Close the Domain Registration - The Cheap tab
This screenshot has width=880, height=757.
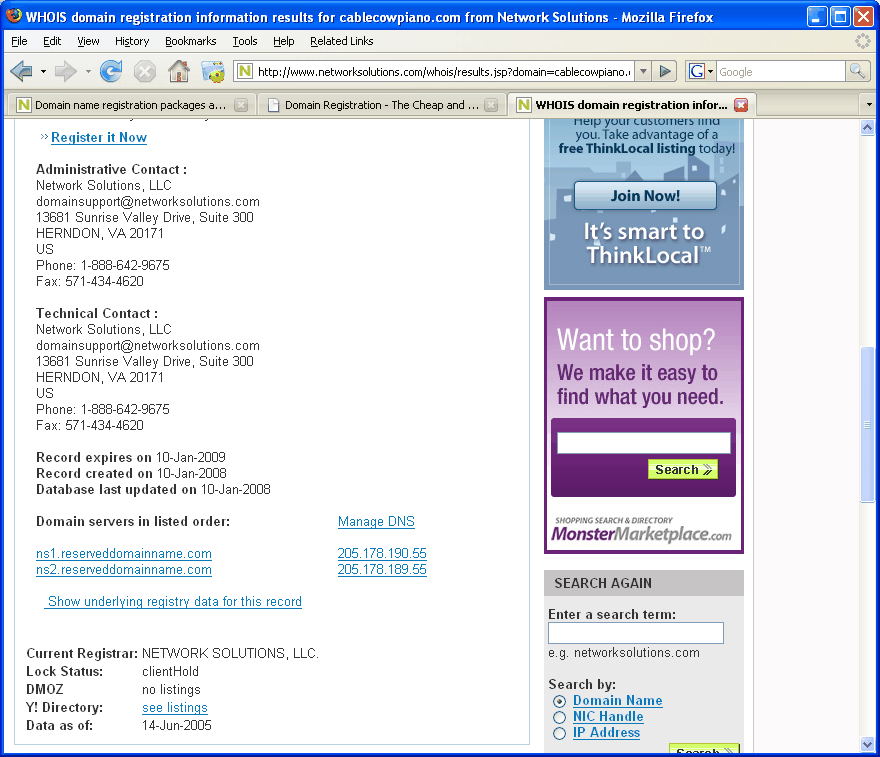coord(491,105)
